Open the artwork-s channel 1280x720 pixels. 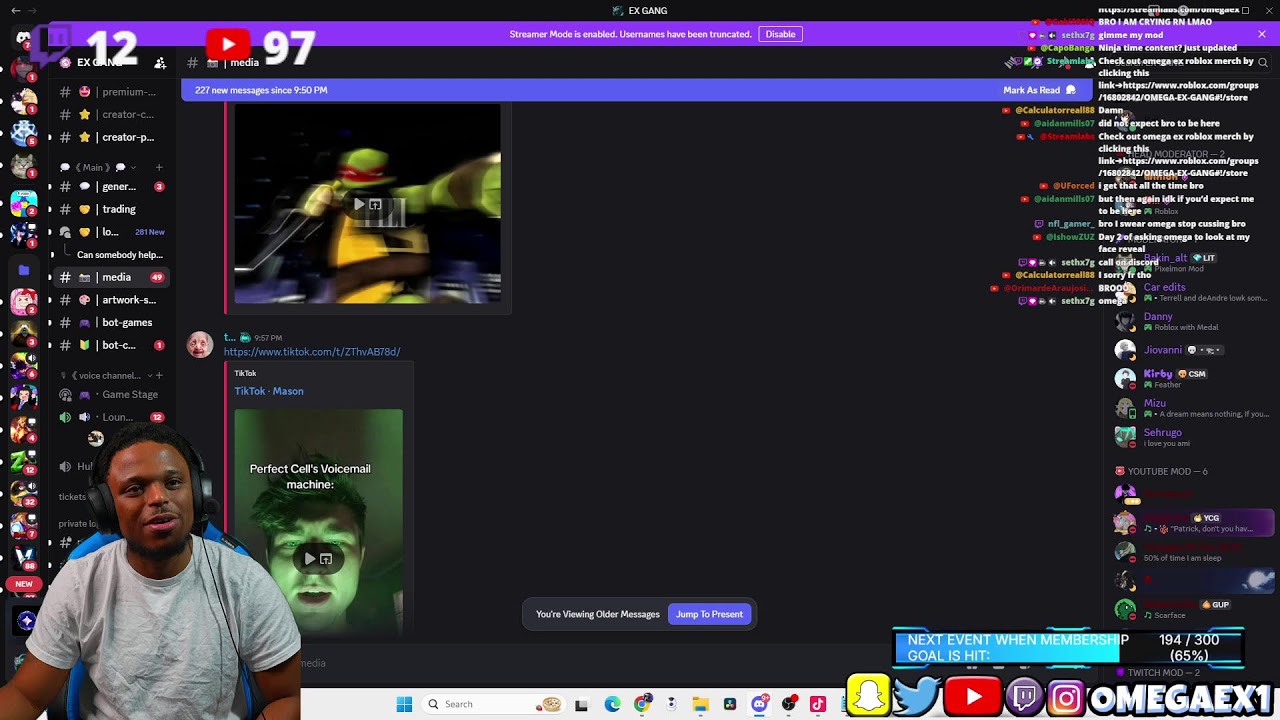pyautogui.click(x=112, y=300)
